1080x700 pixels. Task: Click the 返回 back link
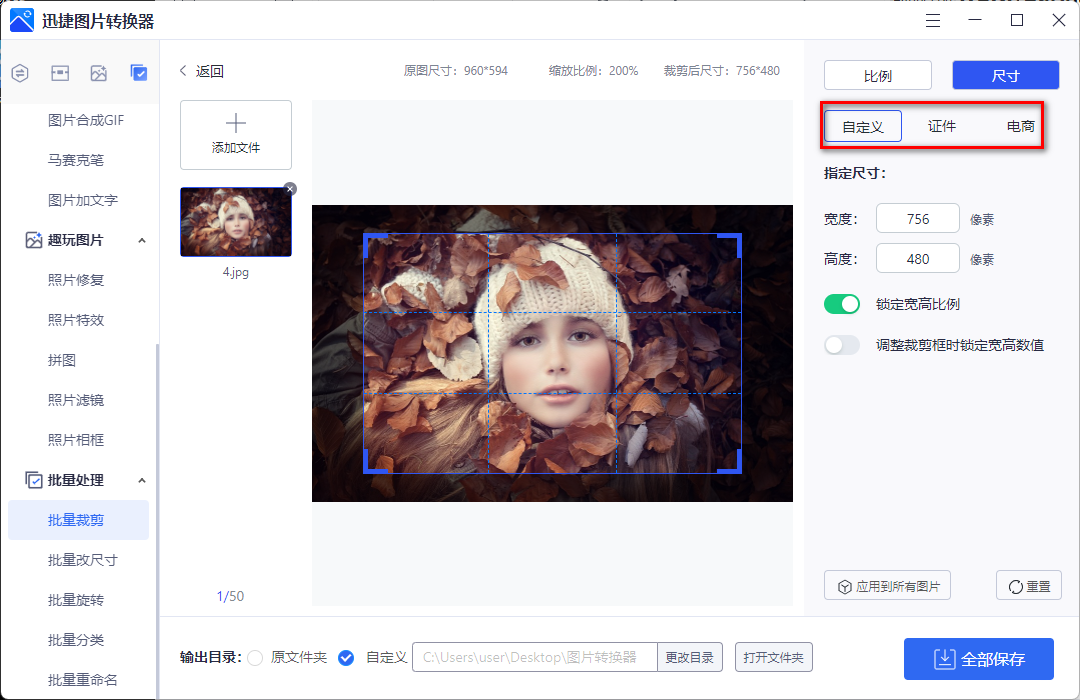[x=200, y=71]
